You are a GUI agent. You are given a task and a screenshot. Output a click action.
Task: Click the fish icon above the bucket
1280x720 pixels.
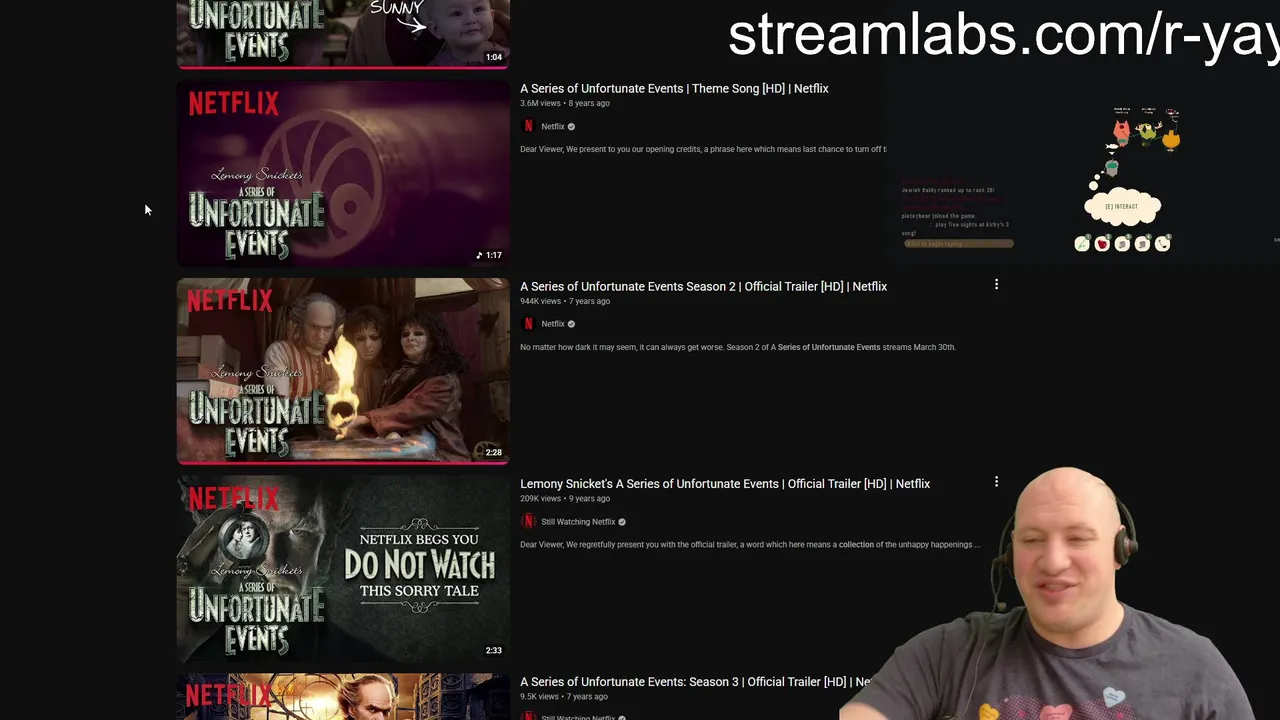tap(1111, 148)
